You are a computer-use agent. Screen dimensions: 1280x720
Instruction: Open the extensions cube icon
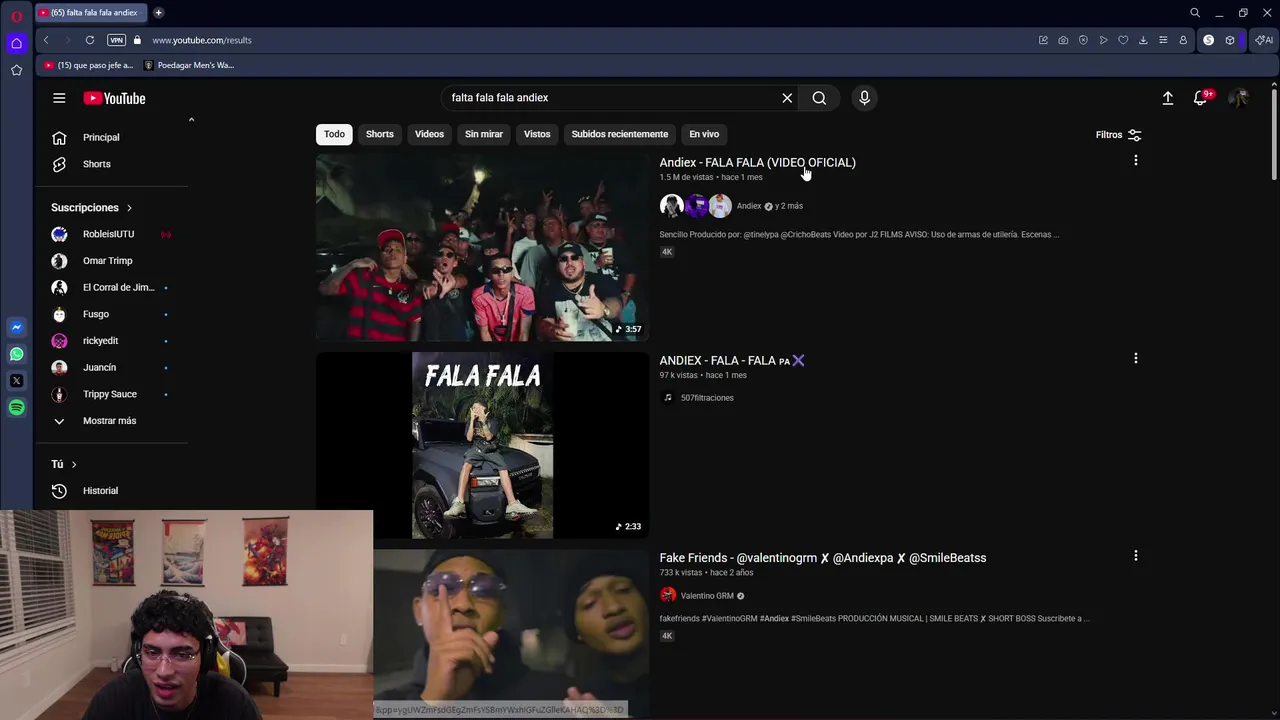point(1230,40)
